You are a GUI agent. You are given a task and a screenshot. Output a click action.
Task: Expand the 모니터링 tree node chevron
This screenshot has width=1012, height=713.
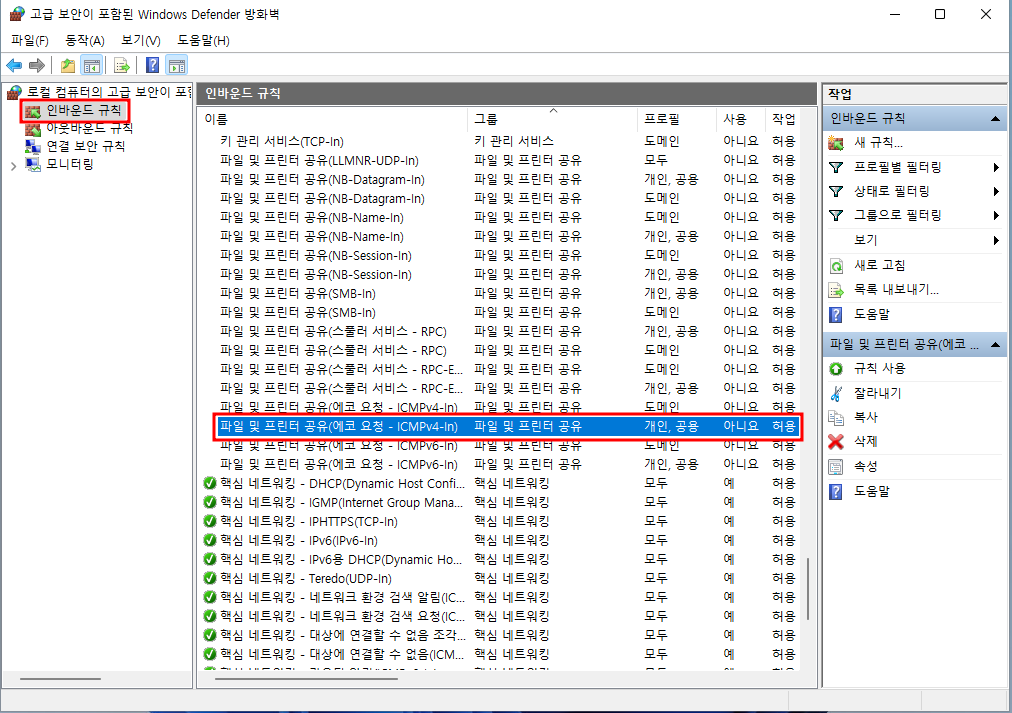14,166
